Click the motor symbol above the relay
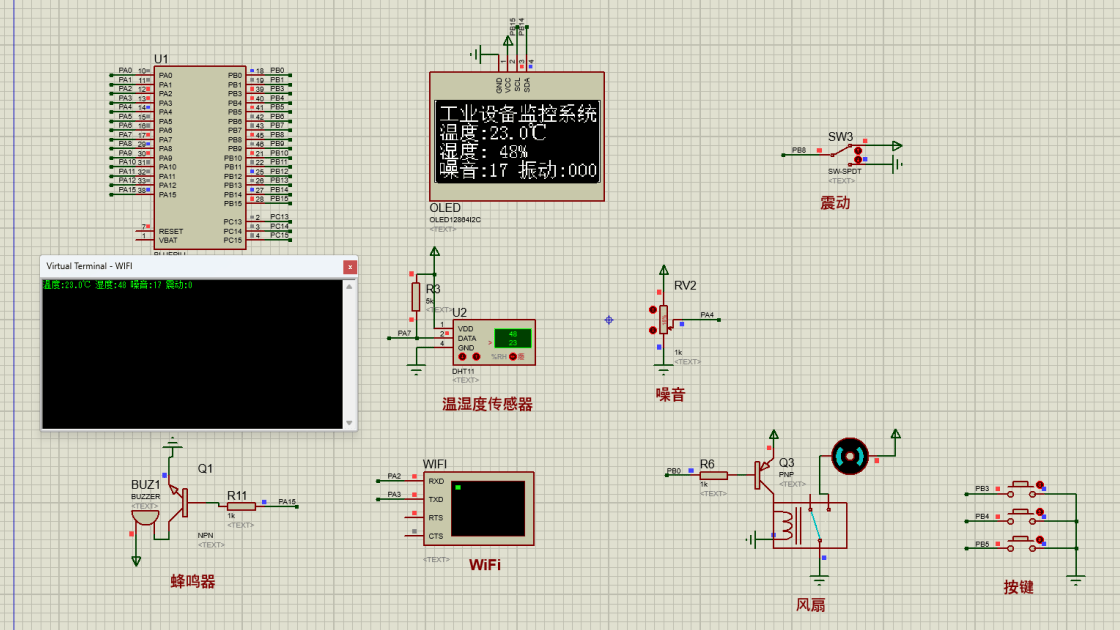 click(850, 457)
